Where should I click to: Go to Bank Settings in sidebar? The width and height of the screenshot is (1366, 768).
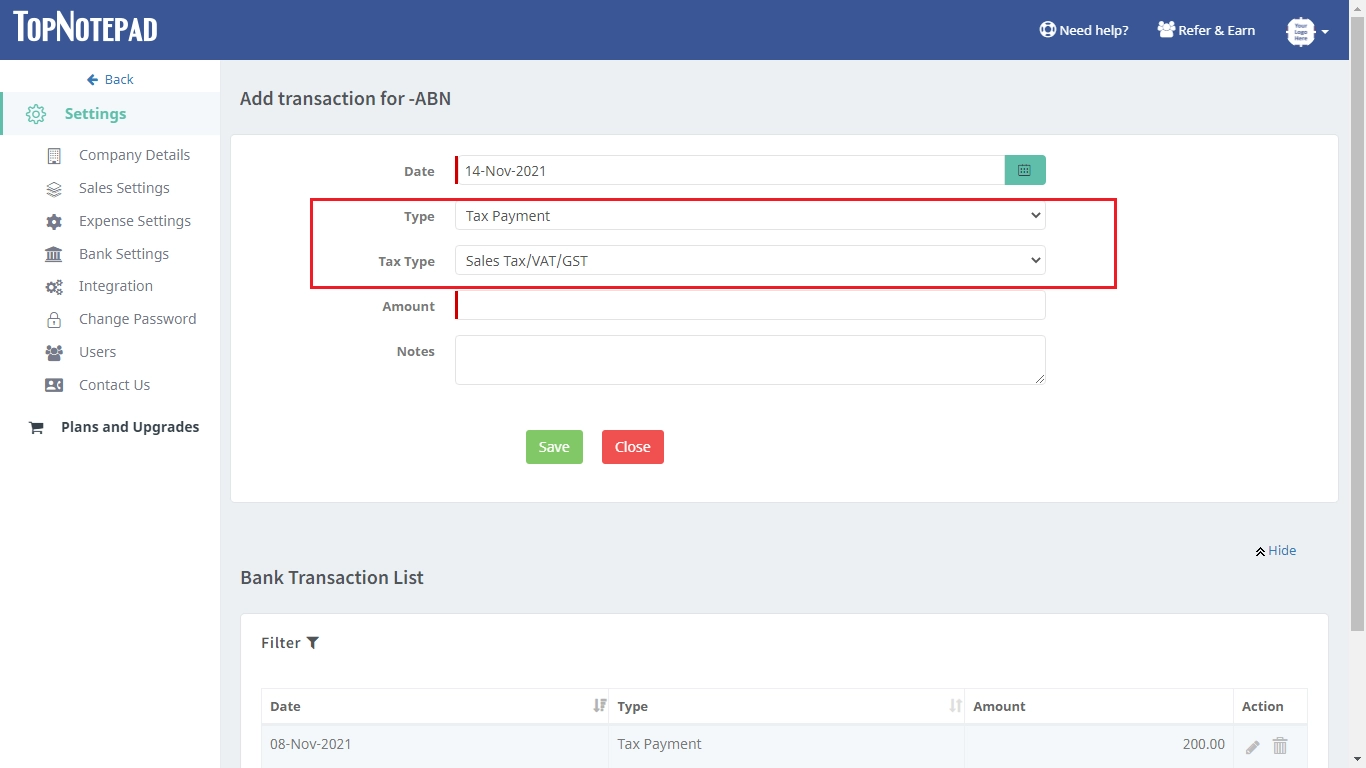[x=124, y=254]
